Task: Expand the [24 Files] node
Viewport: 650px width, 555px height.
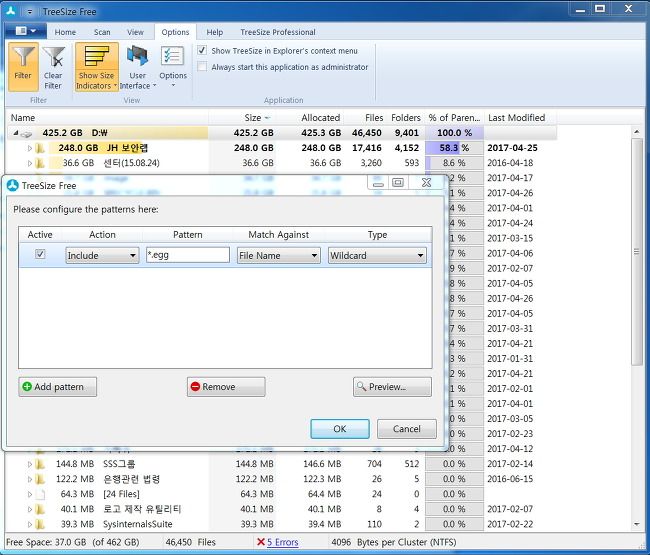Action: (x=30, y=494)
